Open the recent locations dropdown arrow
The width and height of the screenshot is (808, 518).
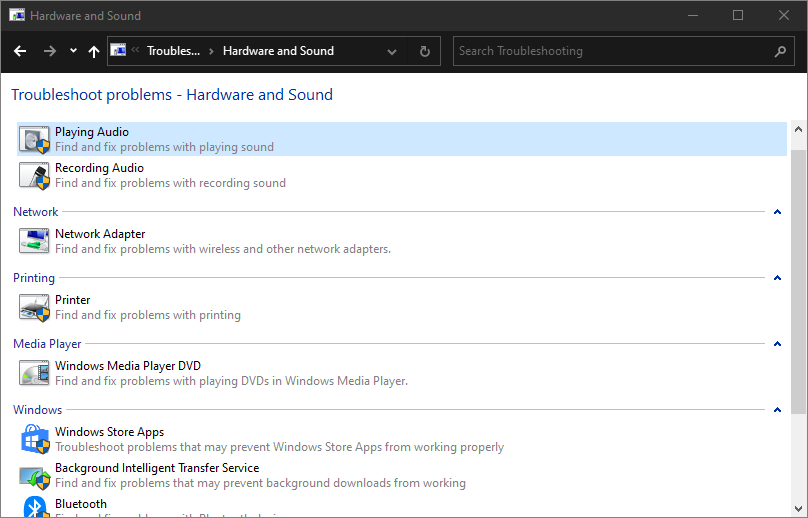click(73, 51)
